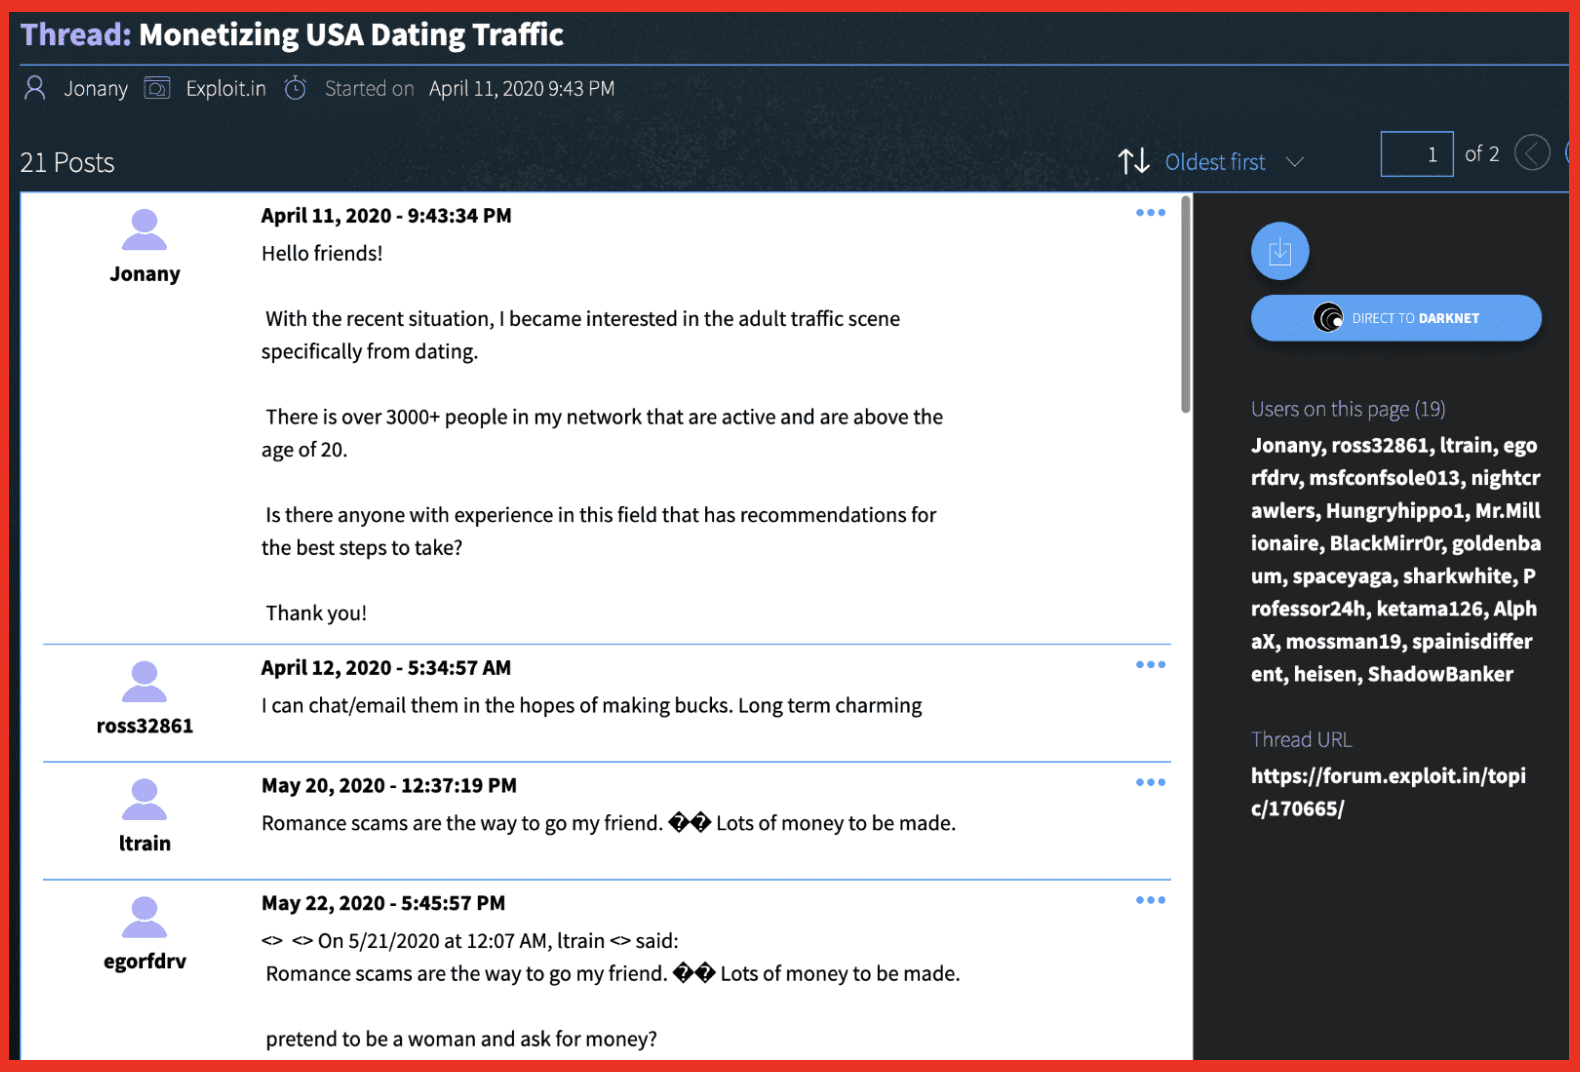Click the clock icon beside Started on
This screenshot has height=1072, width=1580.
[x=295, y=89]
